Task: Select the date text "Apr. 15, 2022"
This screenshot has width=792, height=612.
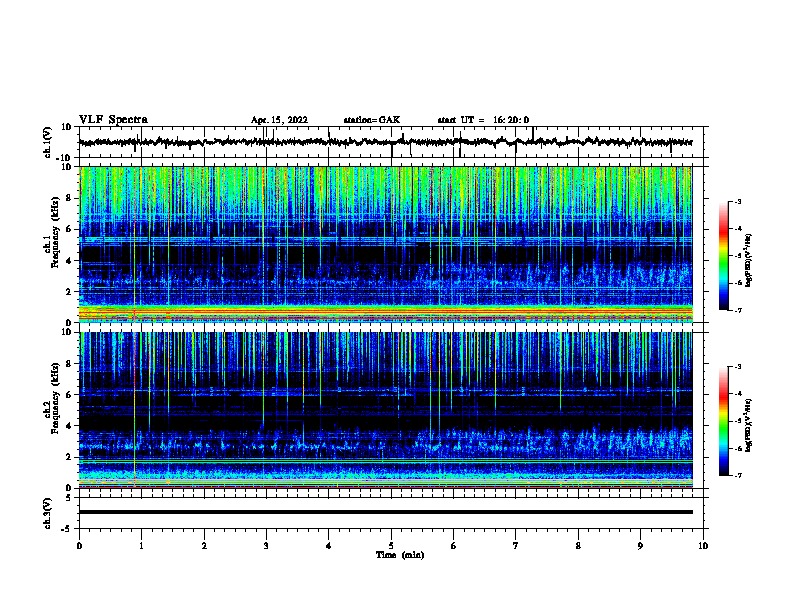Action: point(279,120)
